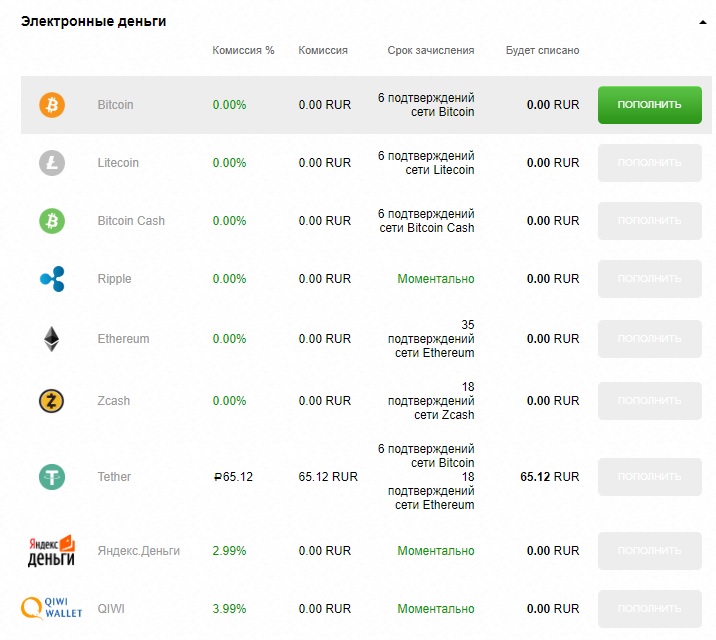Click the Комиссия % column header
The height and width of the screenshot is (640, 716).
[243, 50]
